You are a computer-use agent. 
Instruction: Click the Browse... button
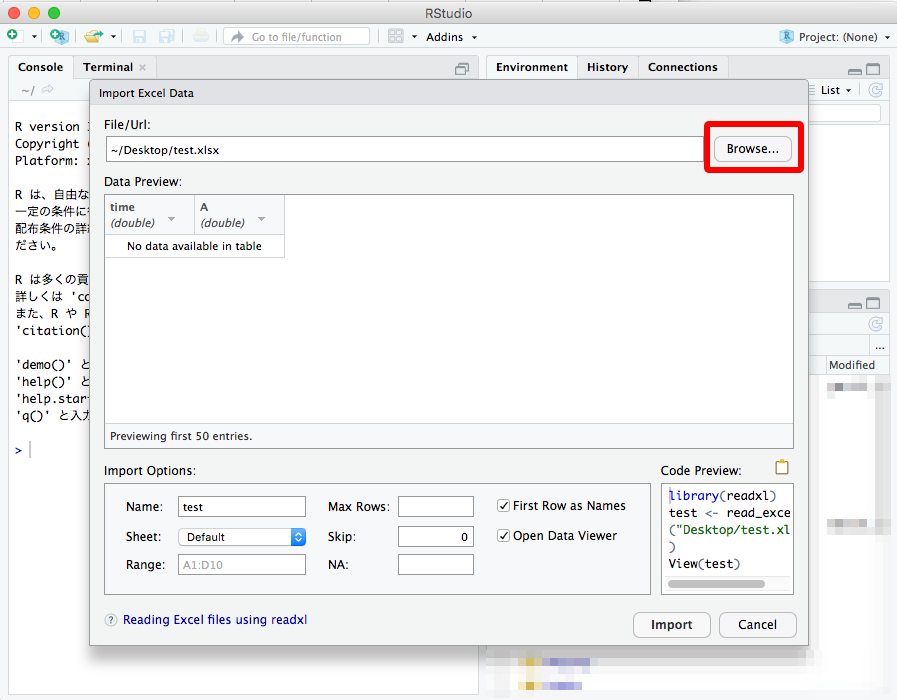click(x=753, y=149)
